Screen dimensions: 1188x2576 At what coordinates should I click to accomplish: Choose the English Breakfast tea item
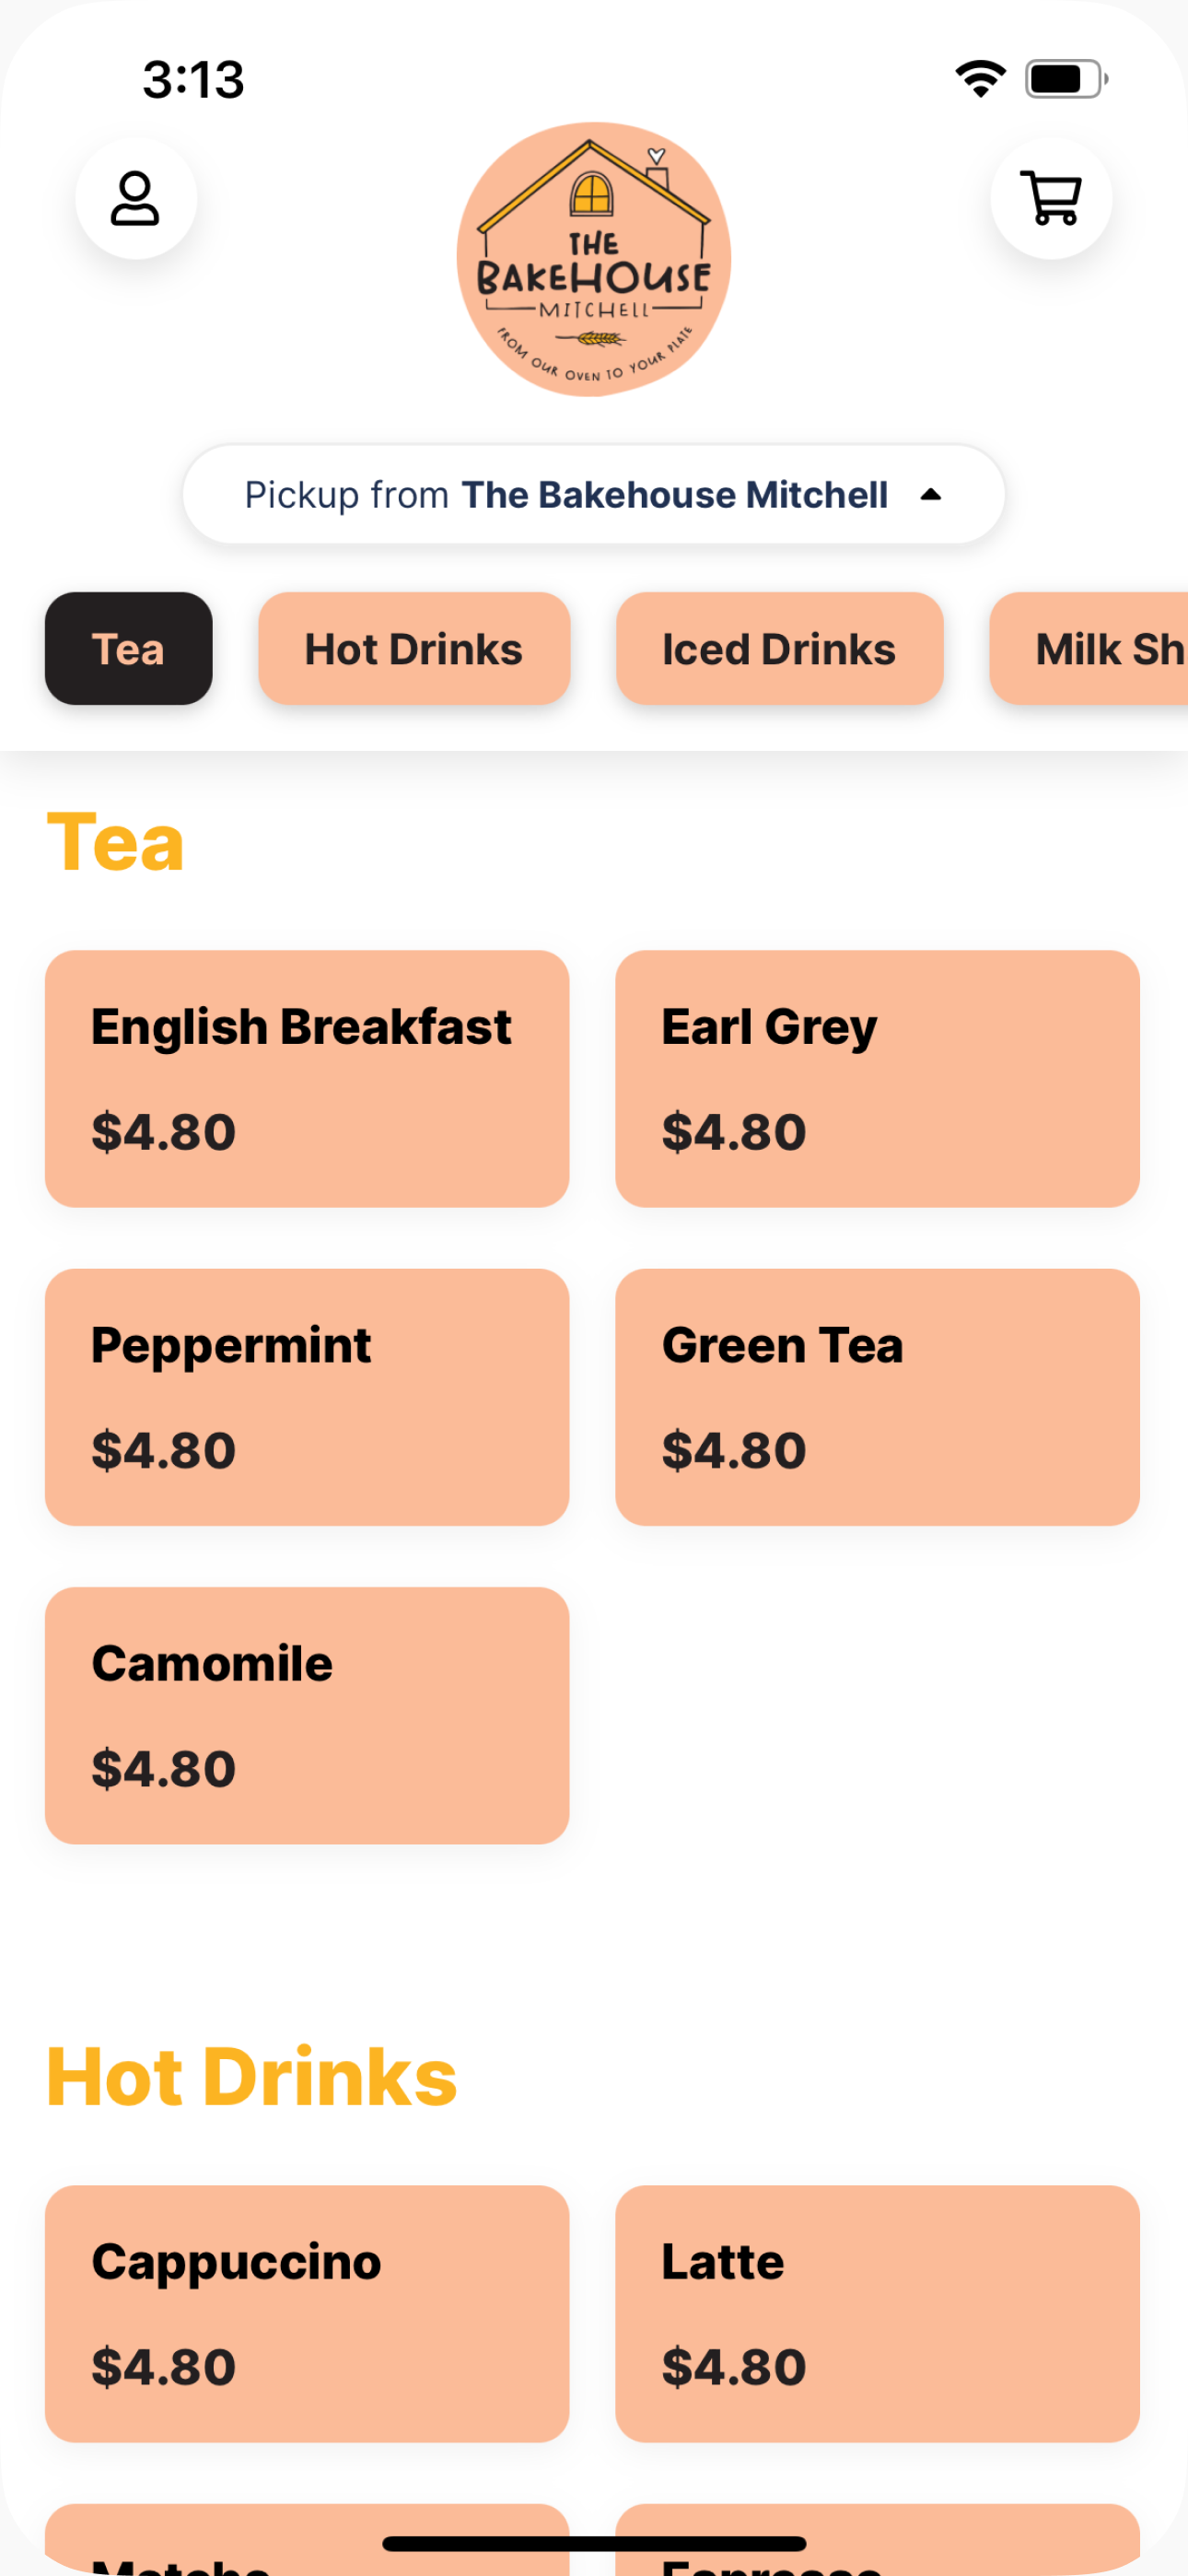[x=307, y=1079]
